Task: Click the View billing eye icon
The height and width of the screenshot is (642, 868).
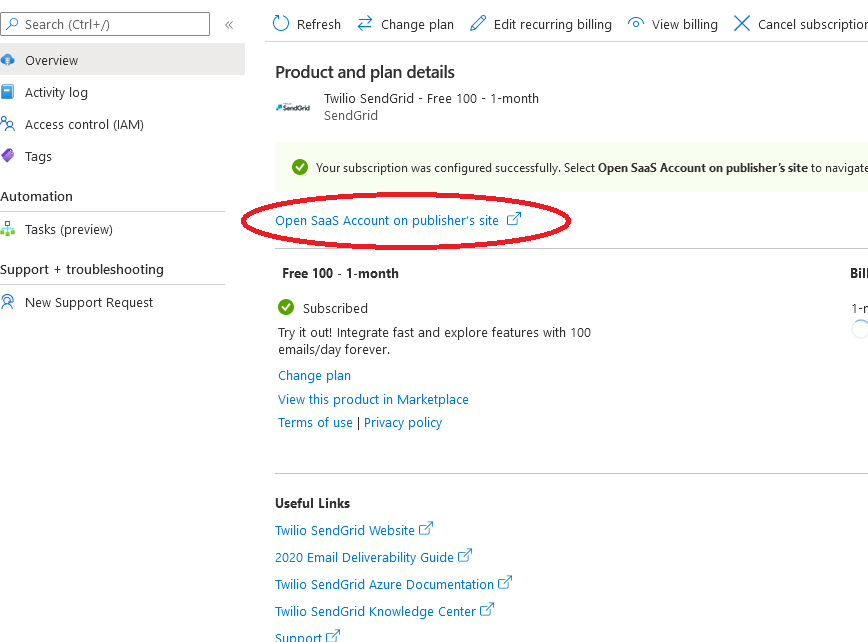Action: click(x=636, y=24)
